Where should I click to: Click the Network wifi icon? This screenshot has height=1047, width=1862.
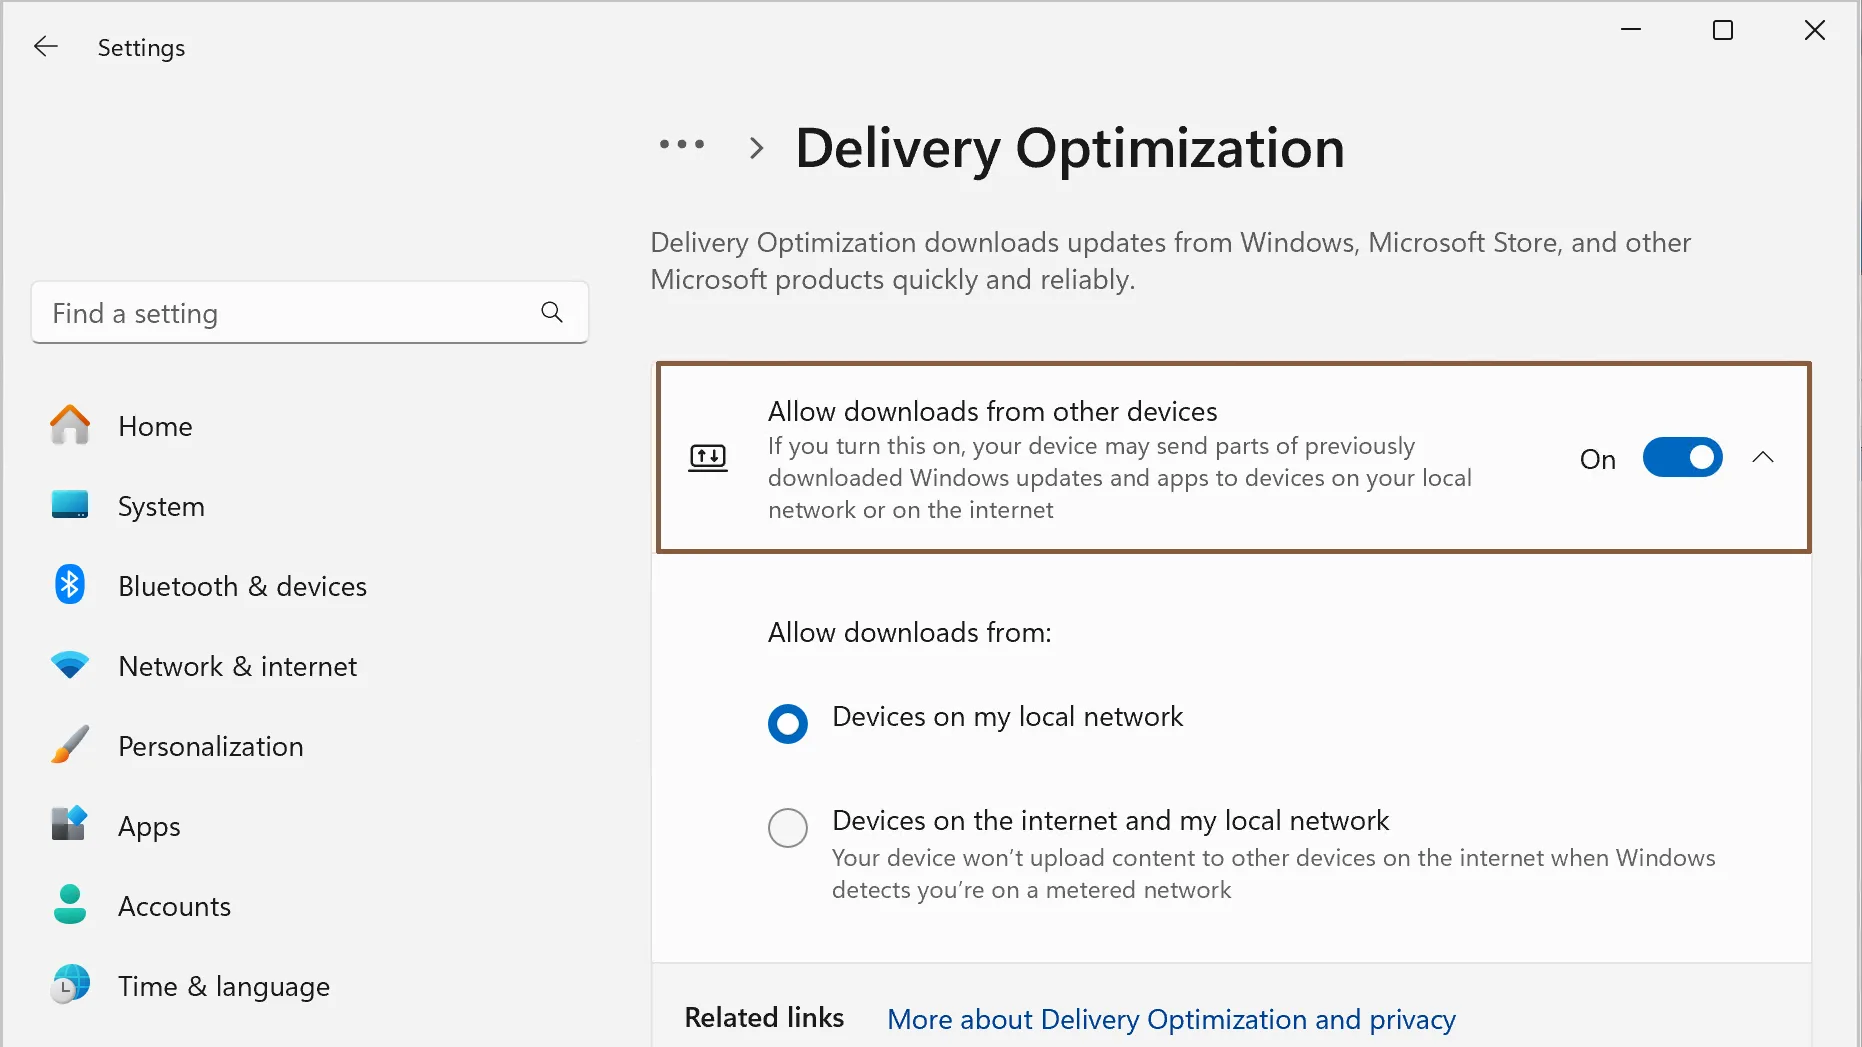[x=70, y=665]
